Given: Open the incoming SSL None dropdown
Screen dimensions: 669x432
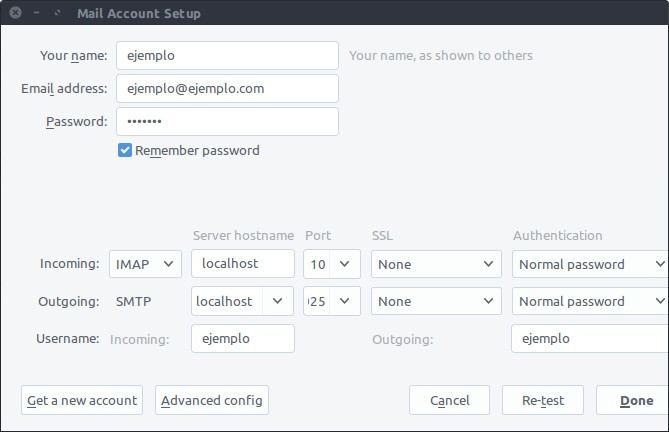Looking at the screenshot, I should coord(436,264).
